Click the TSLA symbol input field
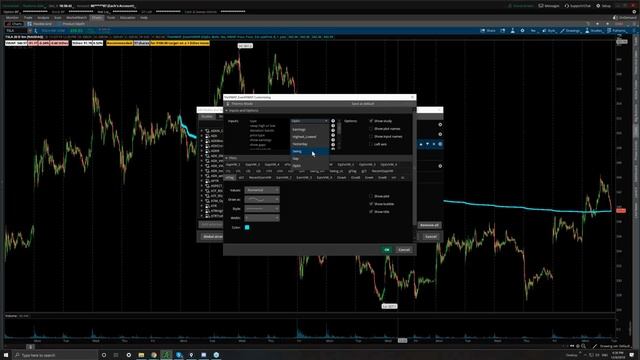This screenshot has height=360, width=640. [x=16, y=31]
